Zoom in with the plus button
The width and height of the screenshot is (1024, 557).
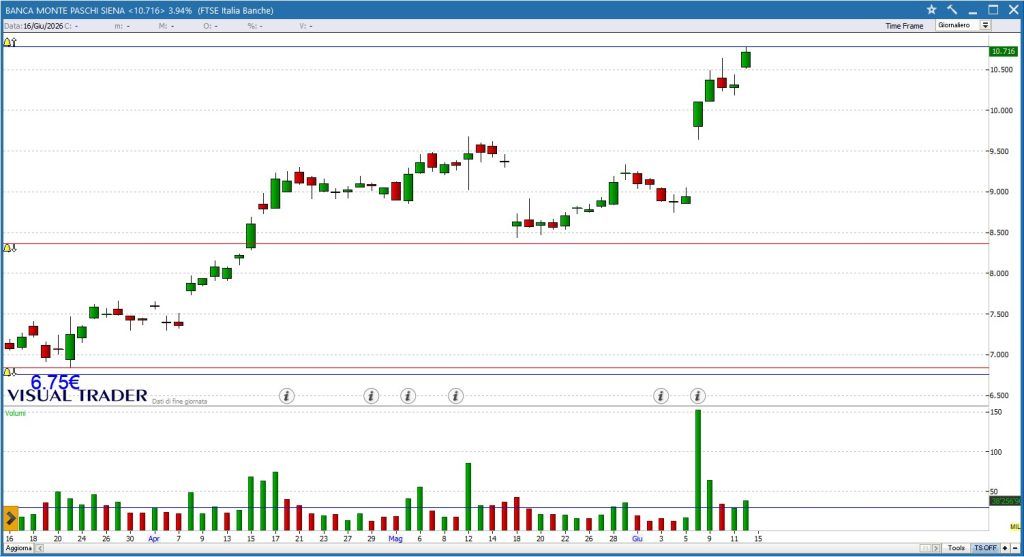[1005, 548]
